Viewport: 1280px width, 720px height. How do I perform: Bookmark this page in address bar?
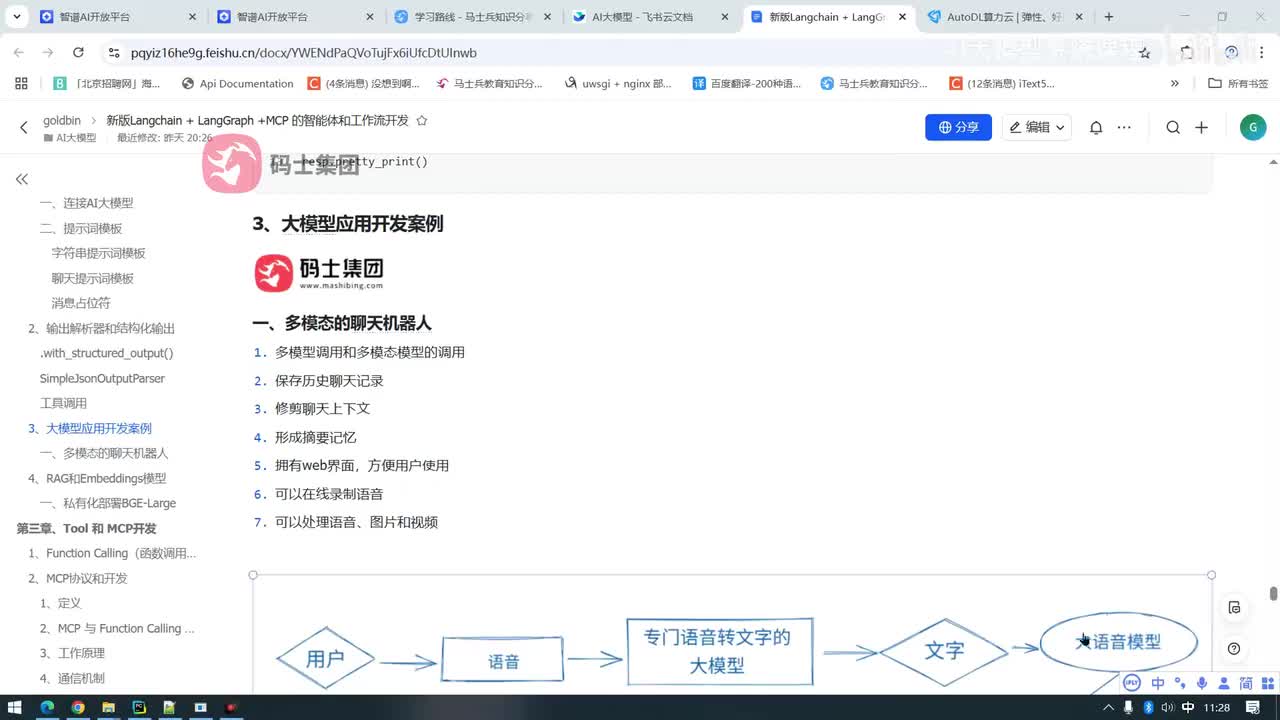point(1144,53)
